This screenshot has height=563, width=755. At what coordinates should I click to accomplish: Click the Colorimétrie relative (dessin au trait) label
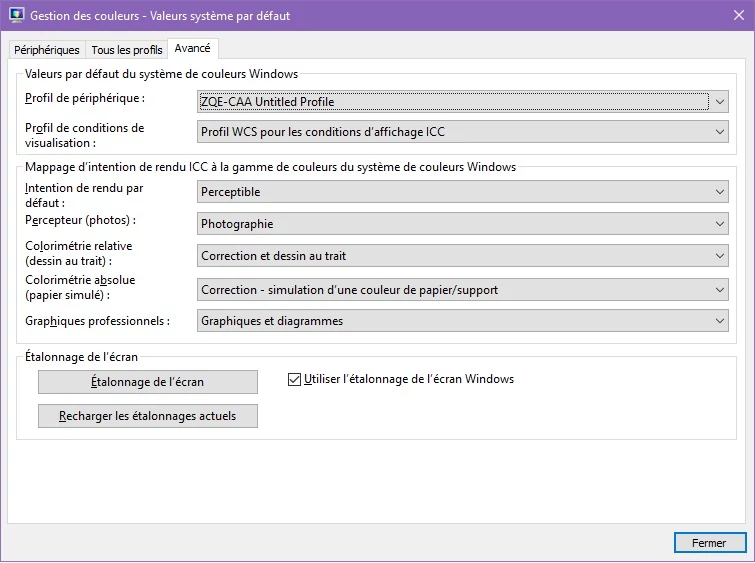pyautogui.click(x=78, y=253)
